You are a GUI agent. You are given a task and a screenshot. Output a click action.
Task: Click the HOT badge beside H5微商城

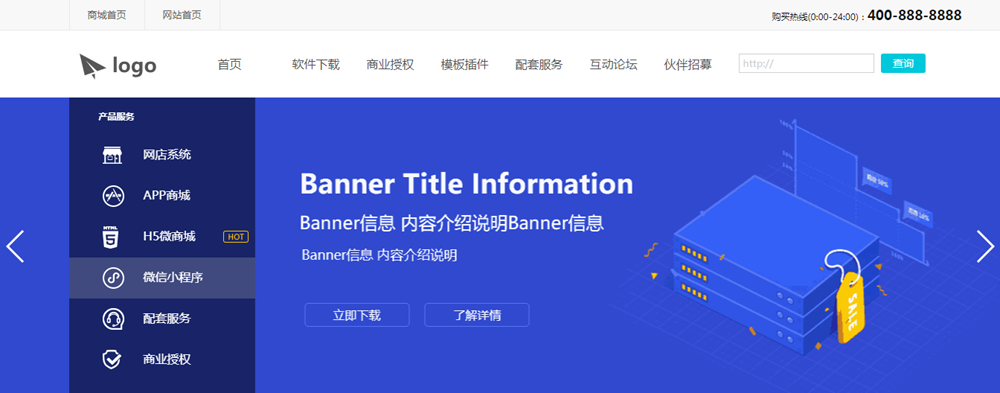pos(236,237)
